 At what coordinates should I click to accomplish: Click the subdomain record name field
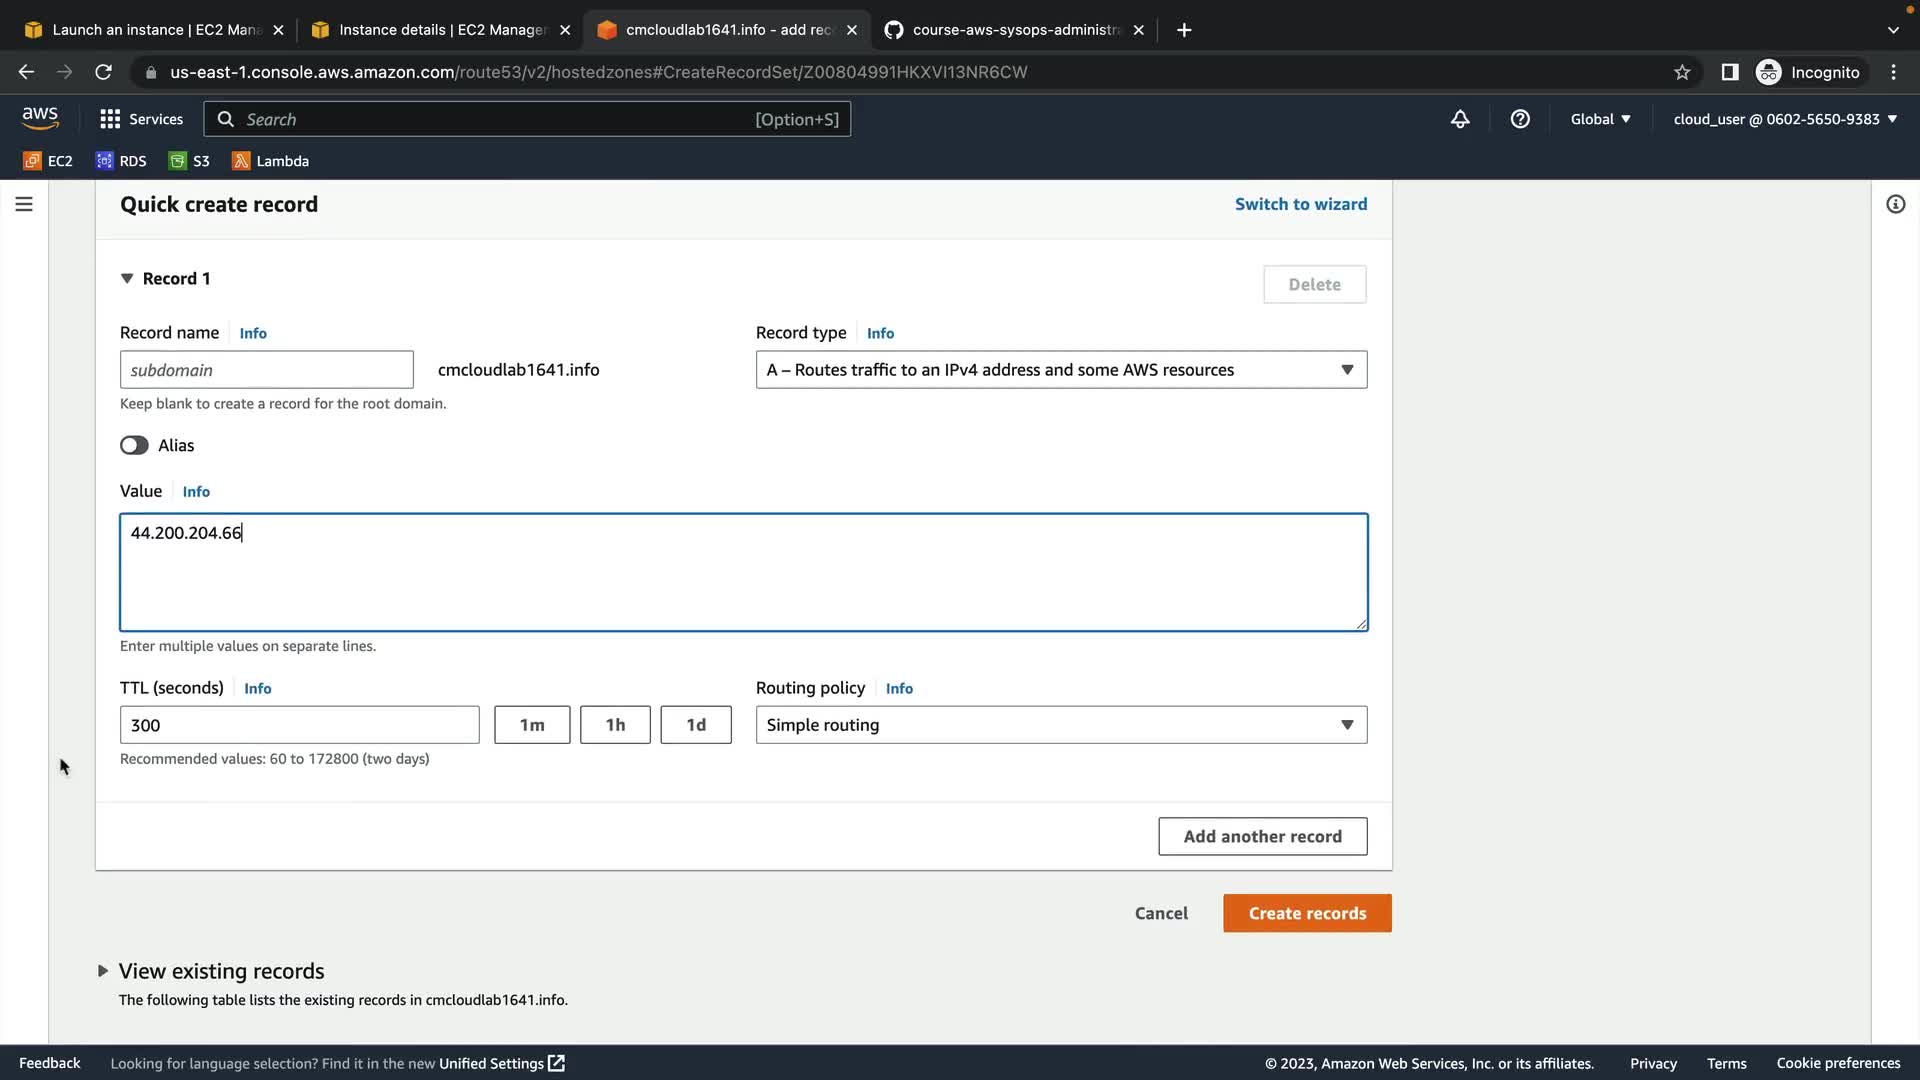[266, 370]
